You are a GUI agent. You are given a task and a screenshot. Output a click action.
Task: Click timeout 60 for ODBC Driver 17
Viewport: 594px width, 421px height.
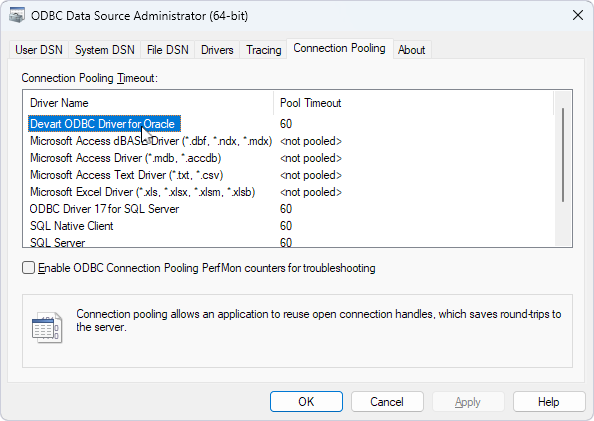click(286, 209)
